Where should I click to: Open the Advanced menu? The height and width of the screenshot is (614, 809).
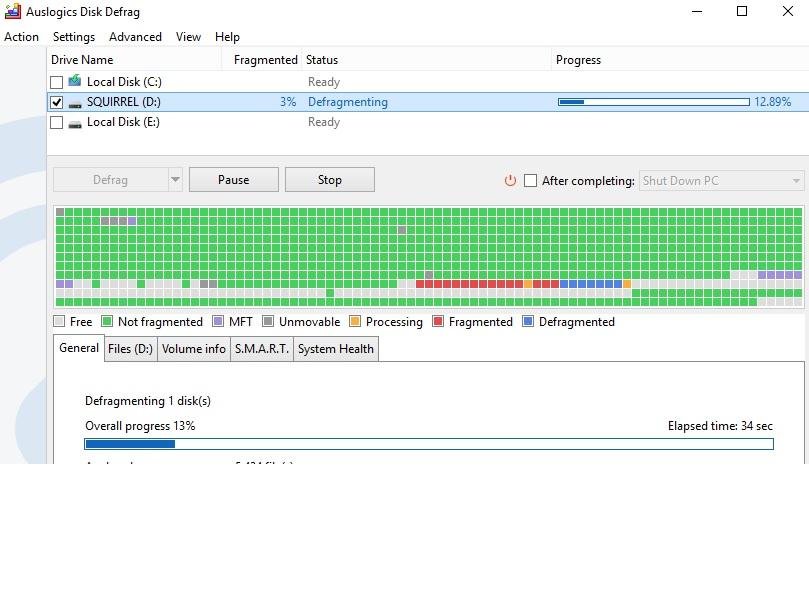(x=135, y=37)
